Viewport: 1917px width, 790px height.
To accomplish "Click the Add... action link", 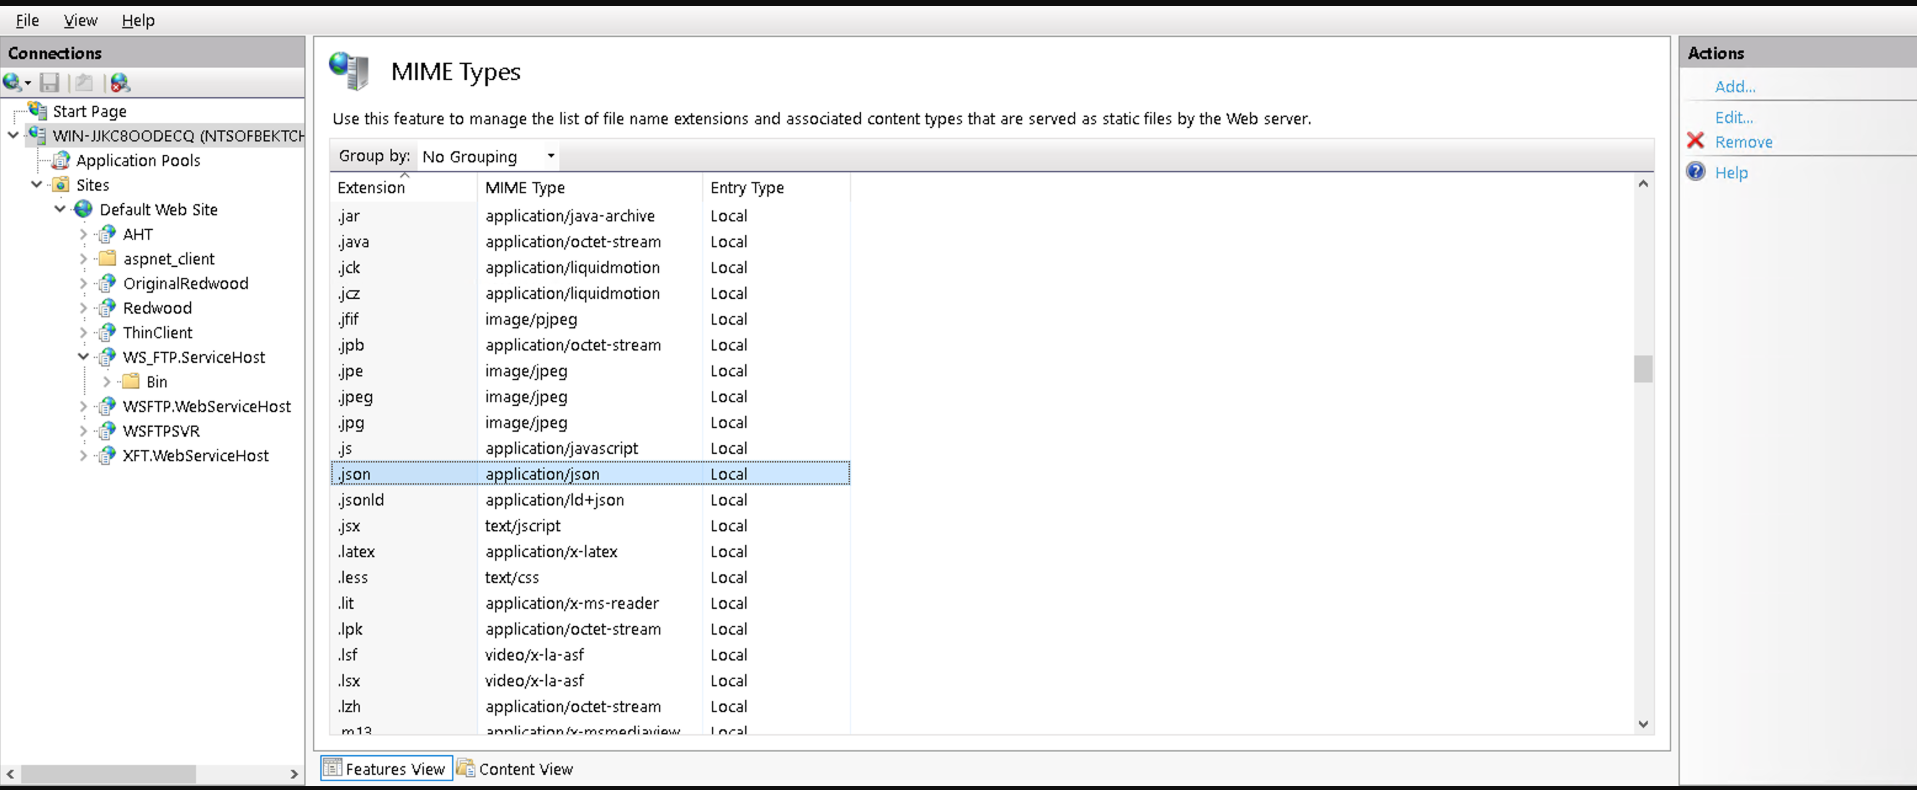I will point(1735,86).
